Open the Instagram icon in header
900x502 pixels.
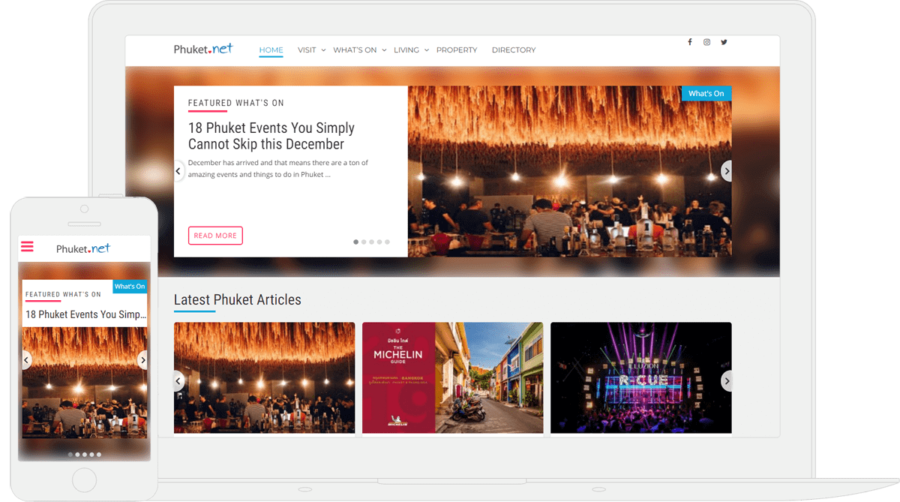pyautogui.click(x=706, y=42)
